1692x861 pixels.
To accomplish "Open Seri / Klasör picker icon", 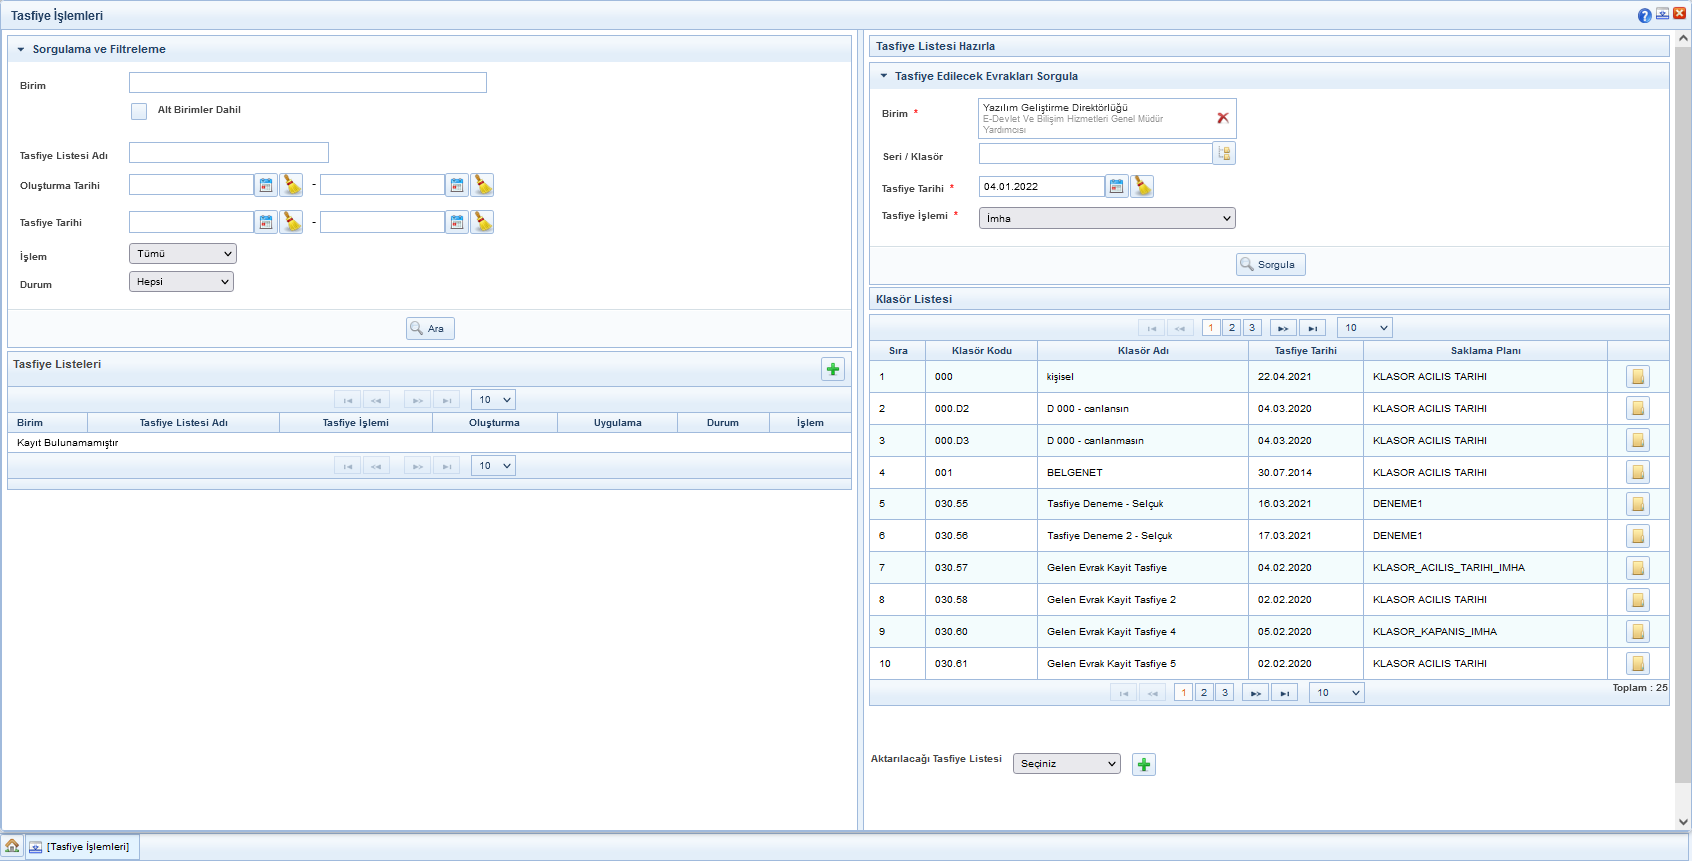I will [1224, 153].
